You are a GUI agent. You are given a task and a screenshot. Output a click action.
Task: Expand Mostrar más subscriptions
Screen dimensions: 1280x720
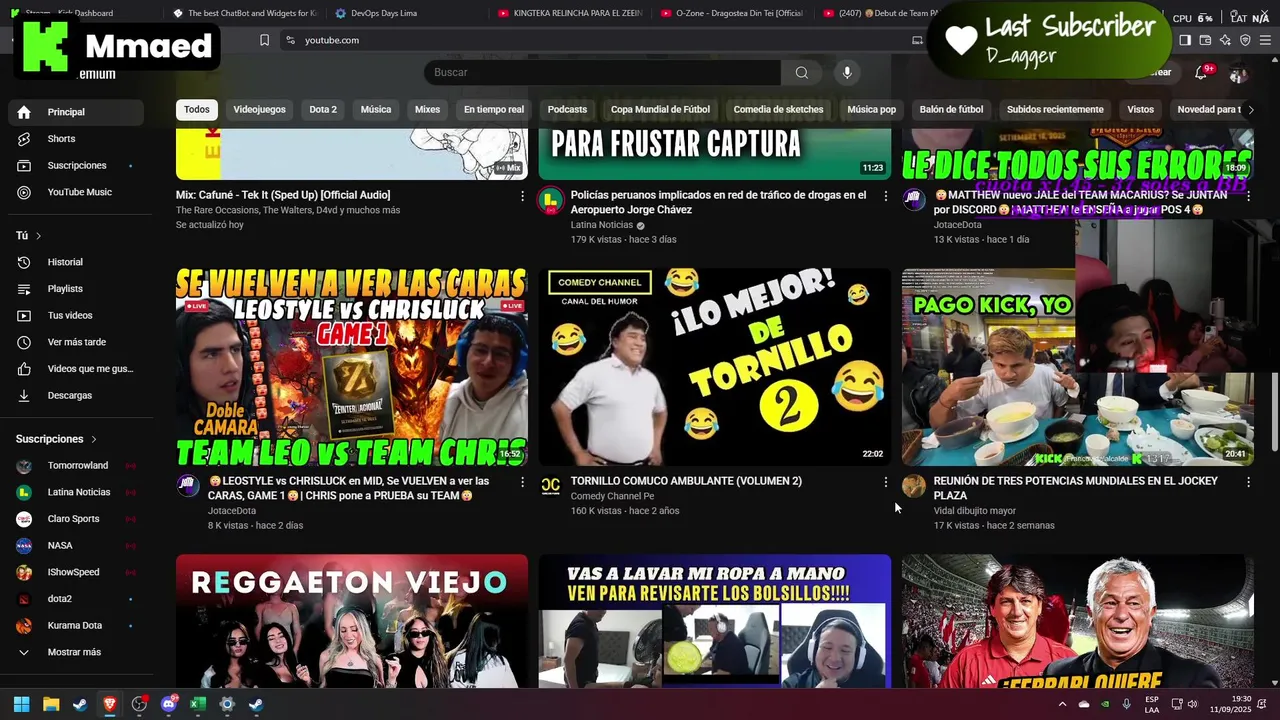(76, 652)
